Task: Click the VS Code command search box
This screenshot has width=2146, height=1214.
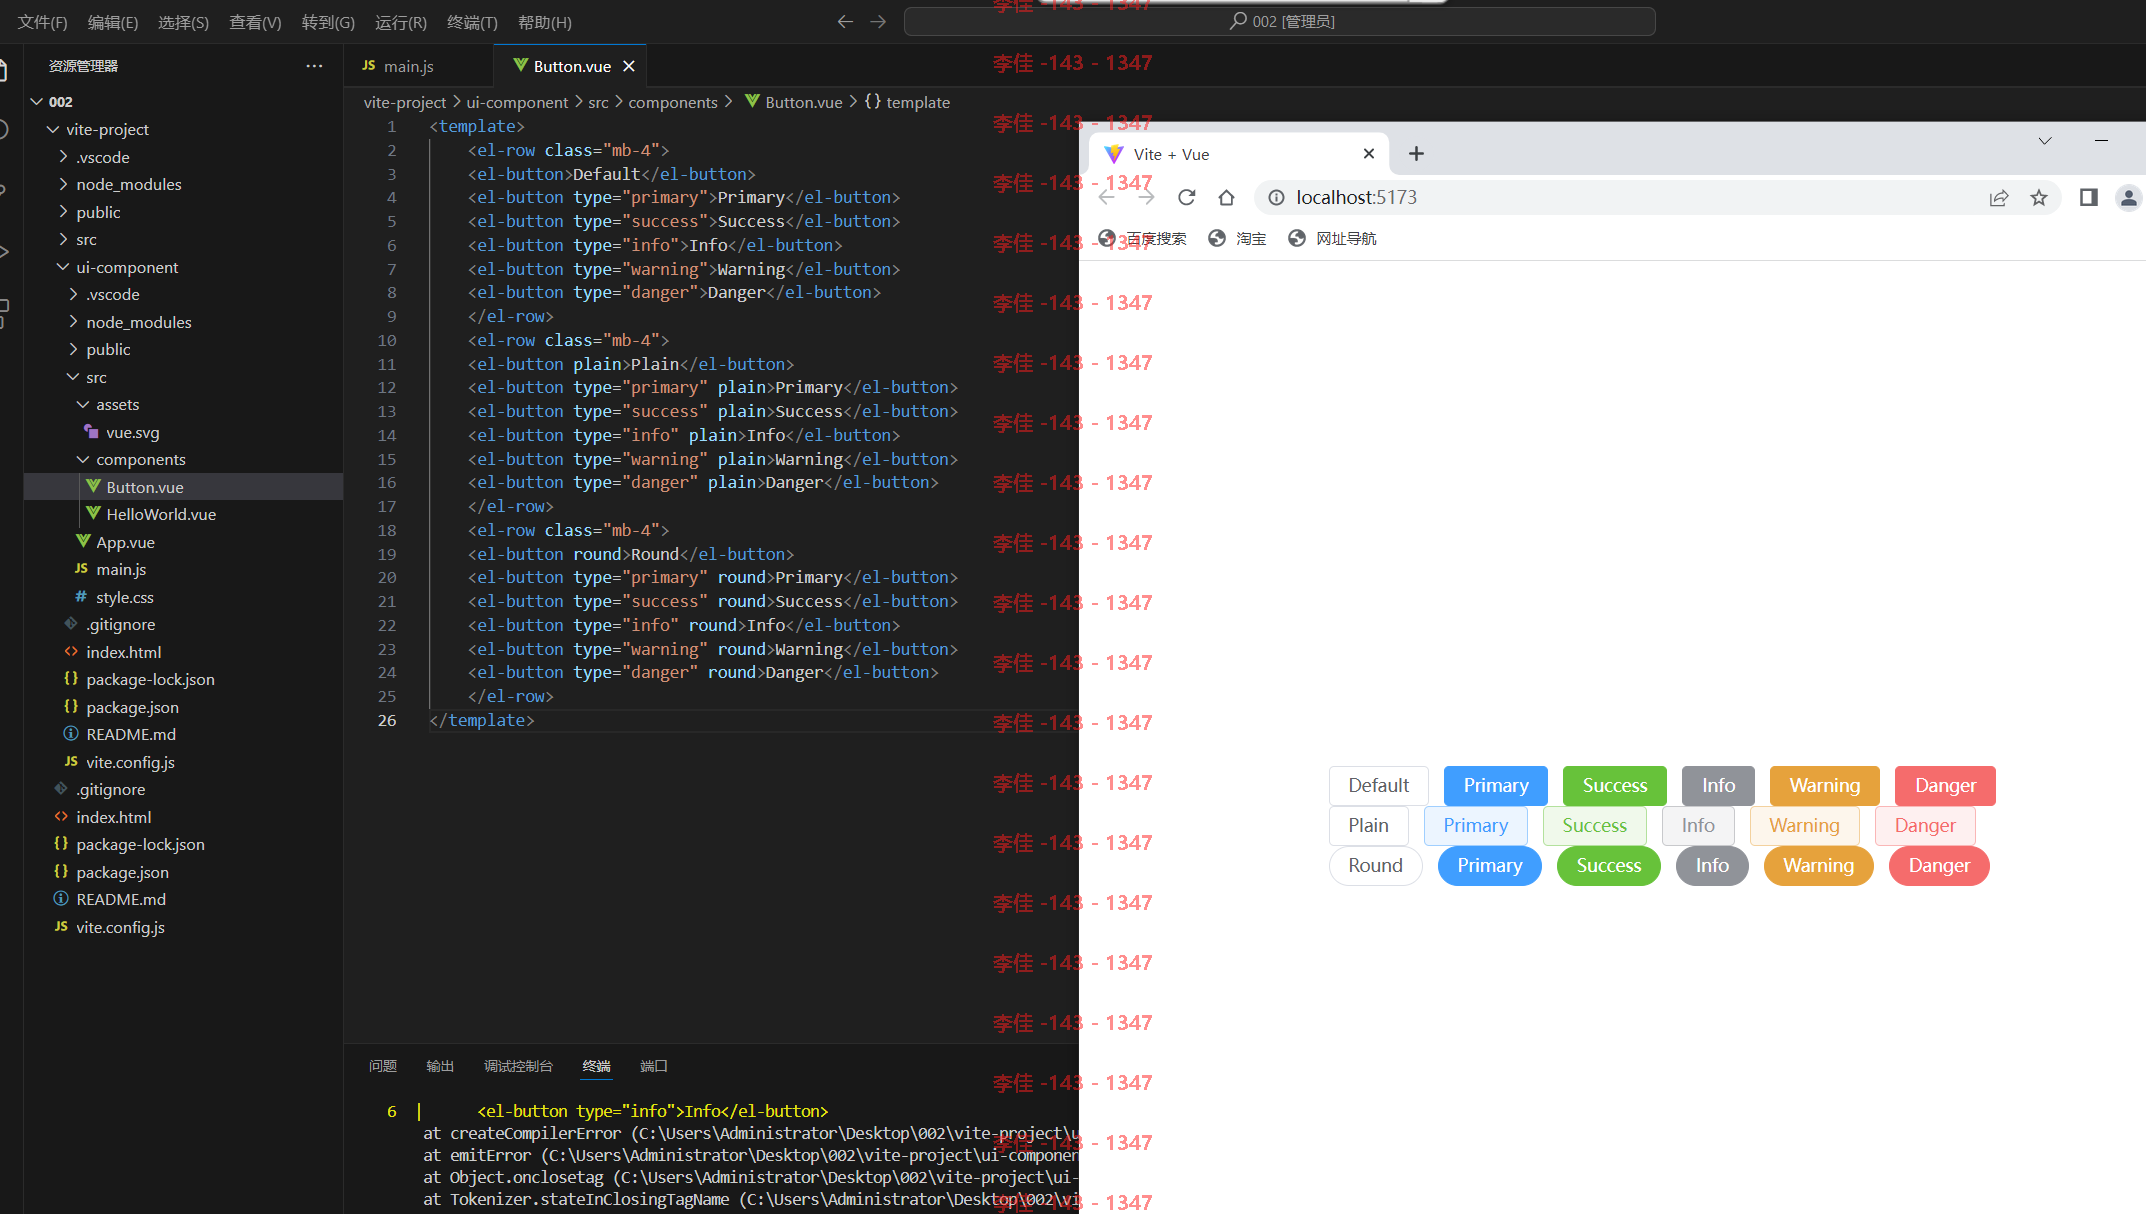Action: [1280, 22]
